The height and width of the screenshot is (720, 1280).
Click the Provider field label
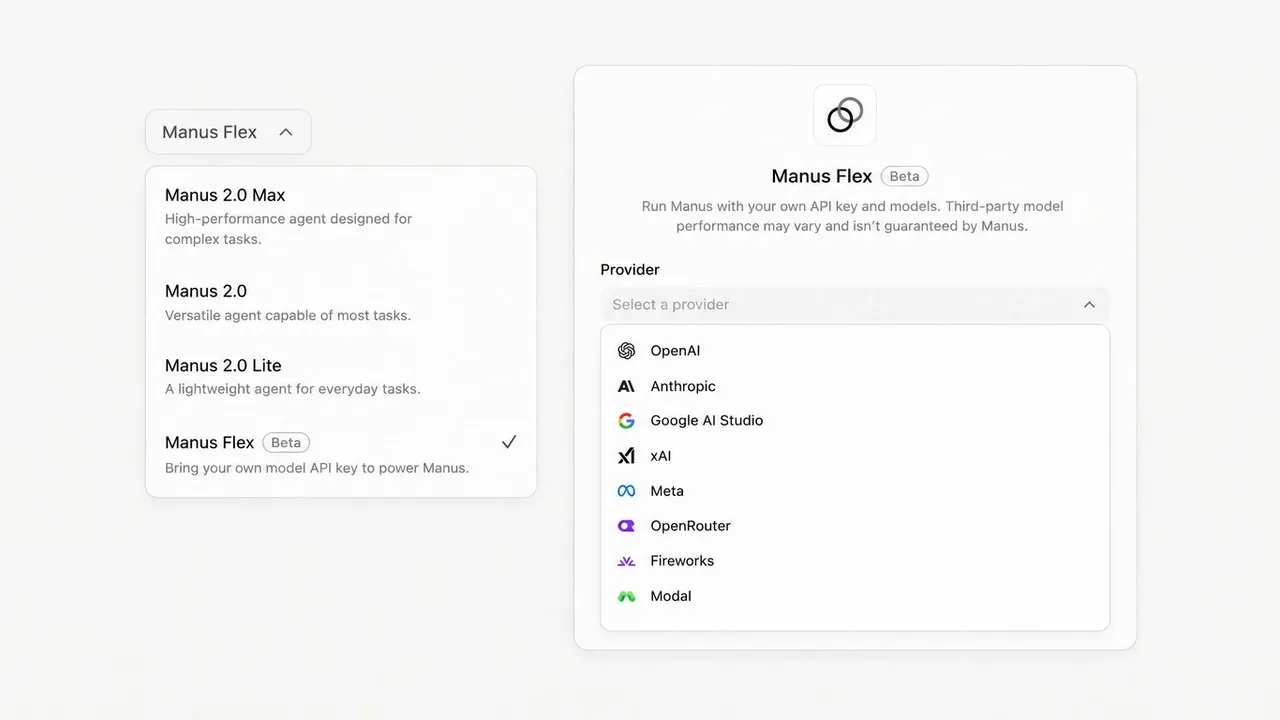[x=630, y=270]
